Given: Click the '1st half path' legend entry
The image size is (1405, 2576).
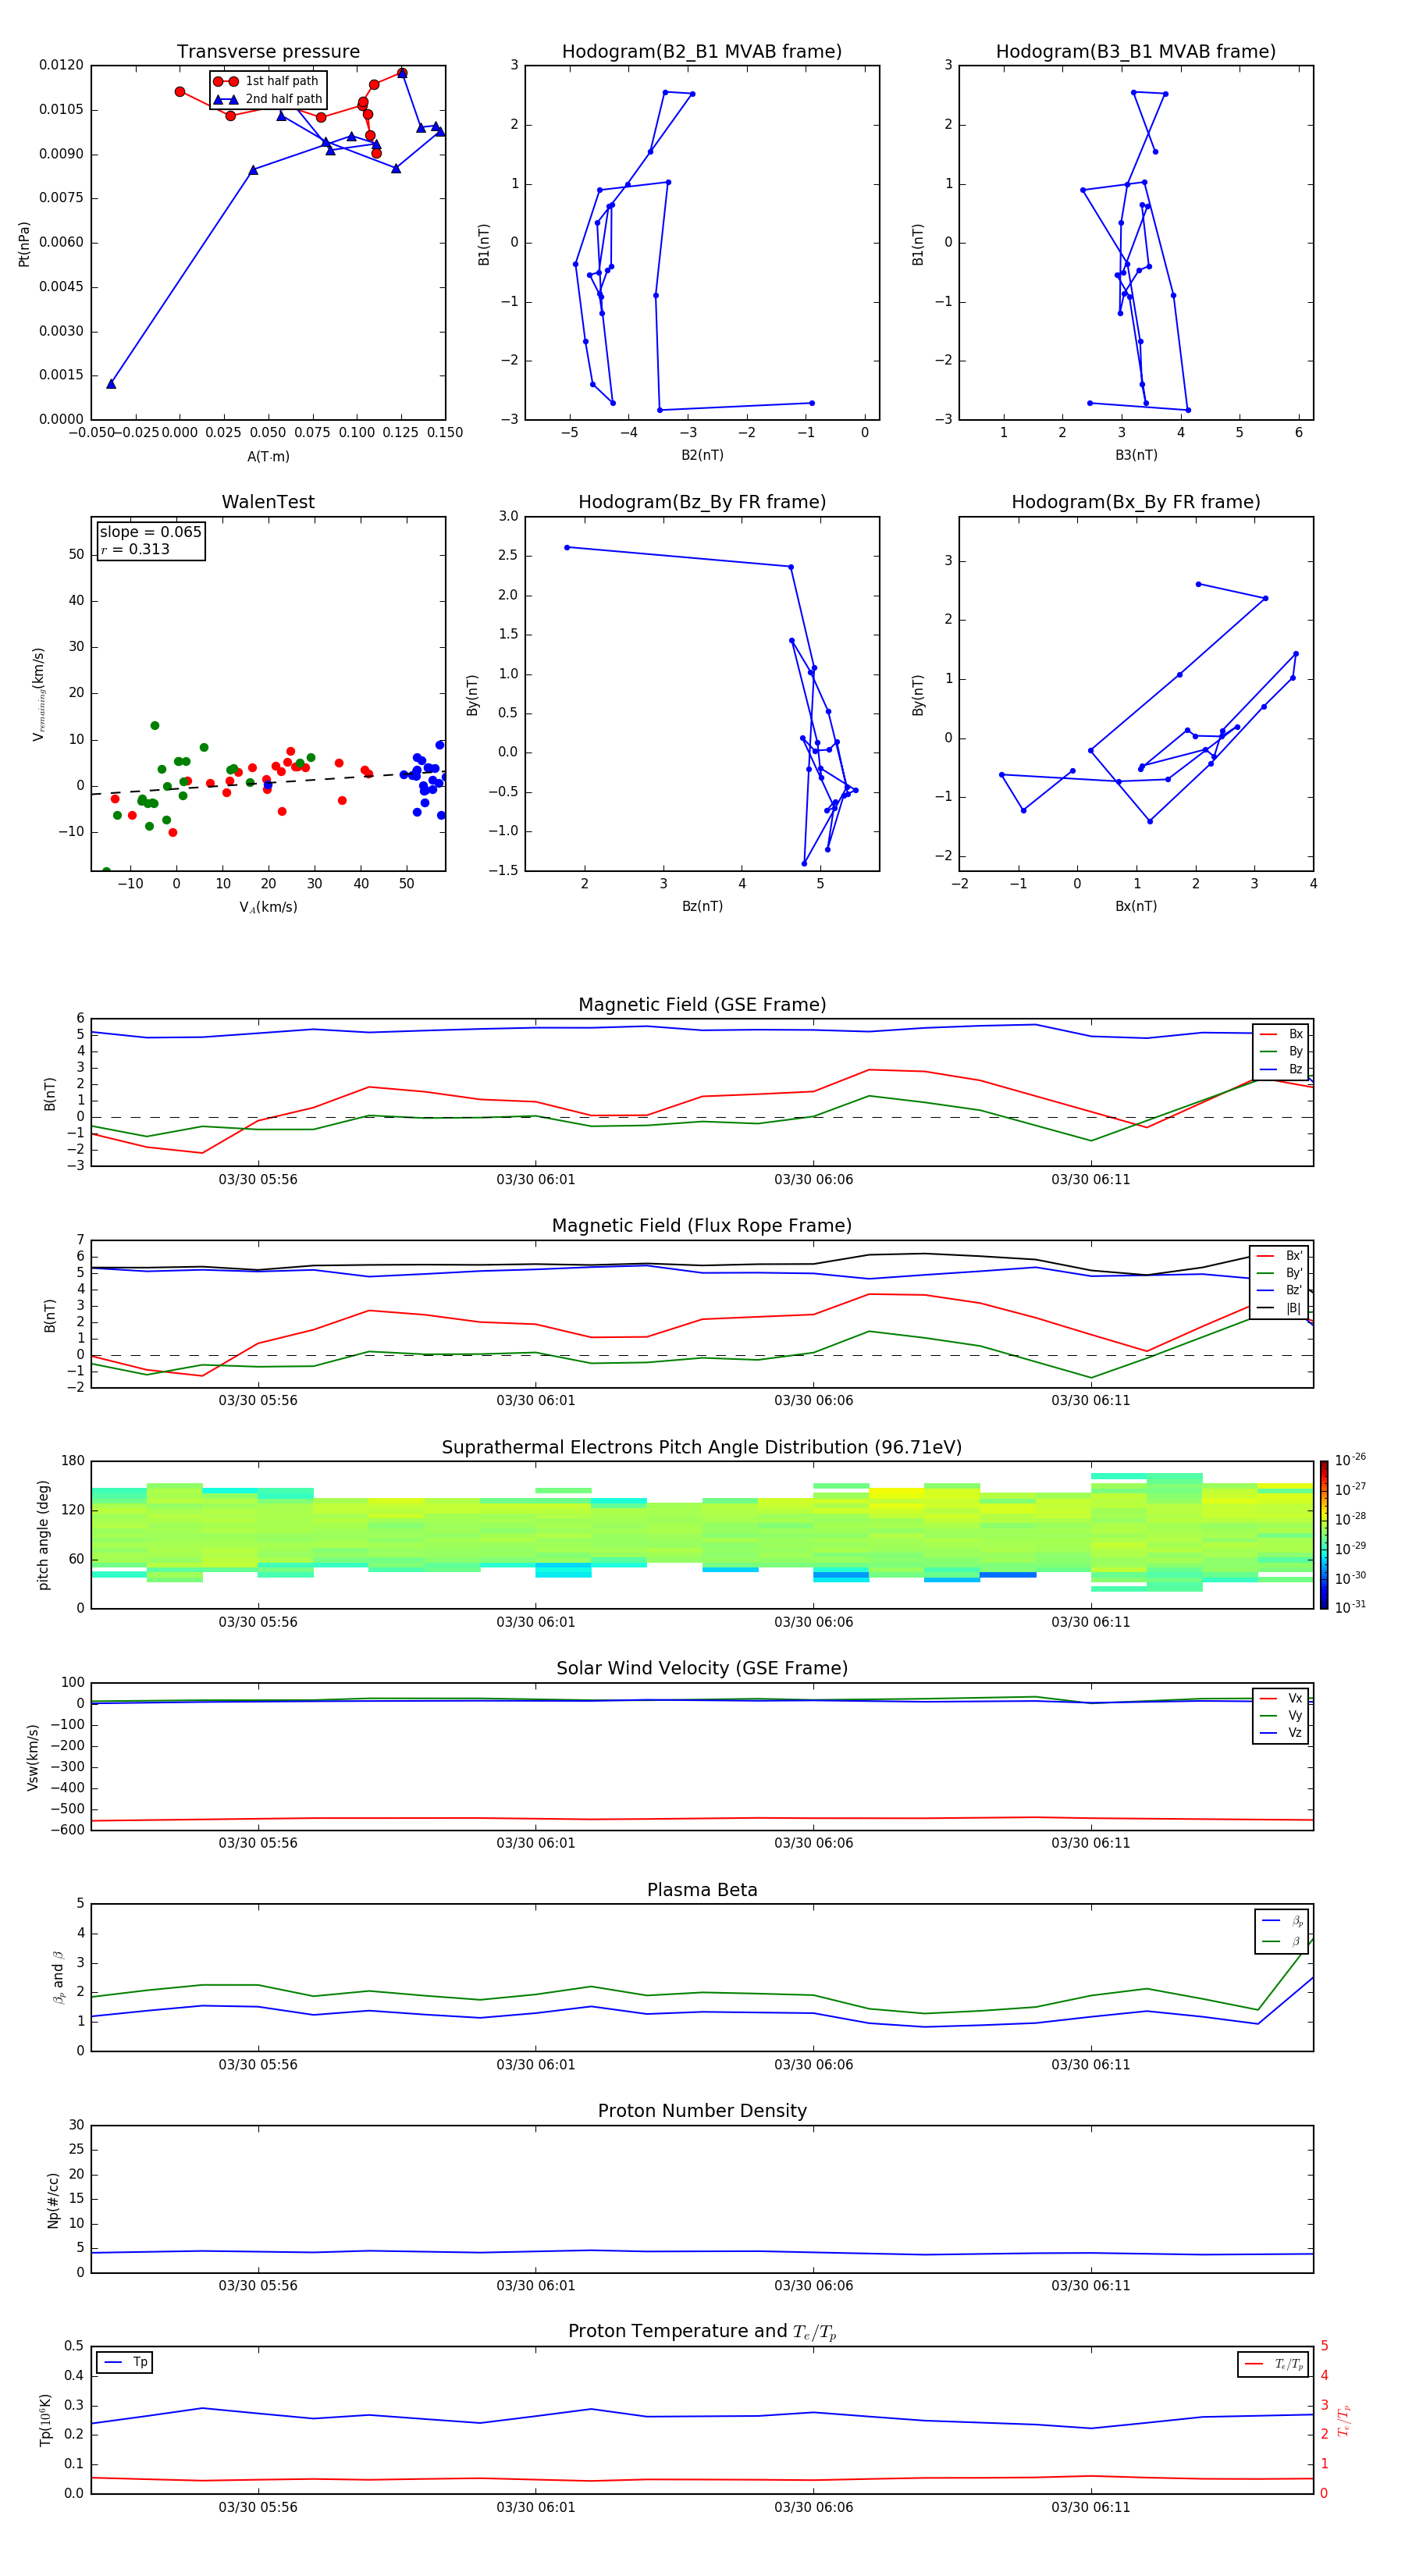Looking at the screenshot, I should tap(267, 81).
